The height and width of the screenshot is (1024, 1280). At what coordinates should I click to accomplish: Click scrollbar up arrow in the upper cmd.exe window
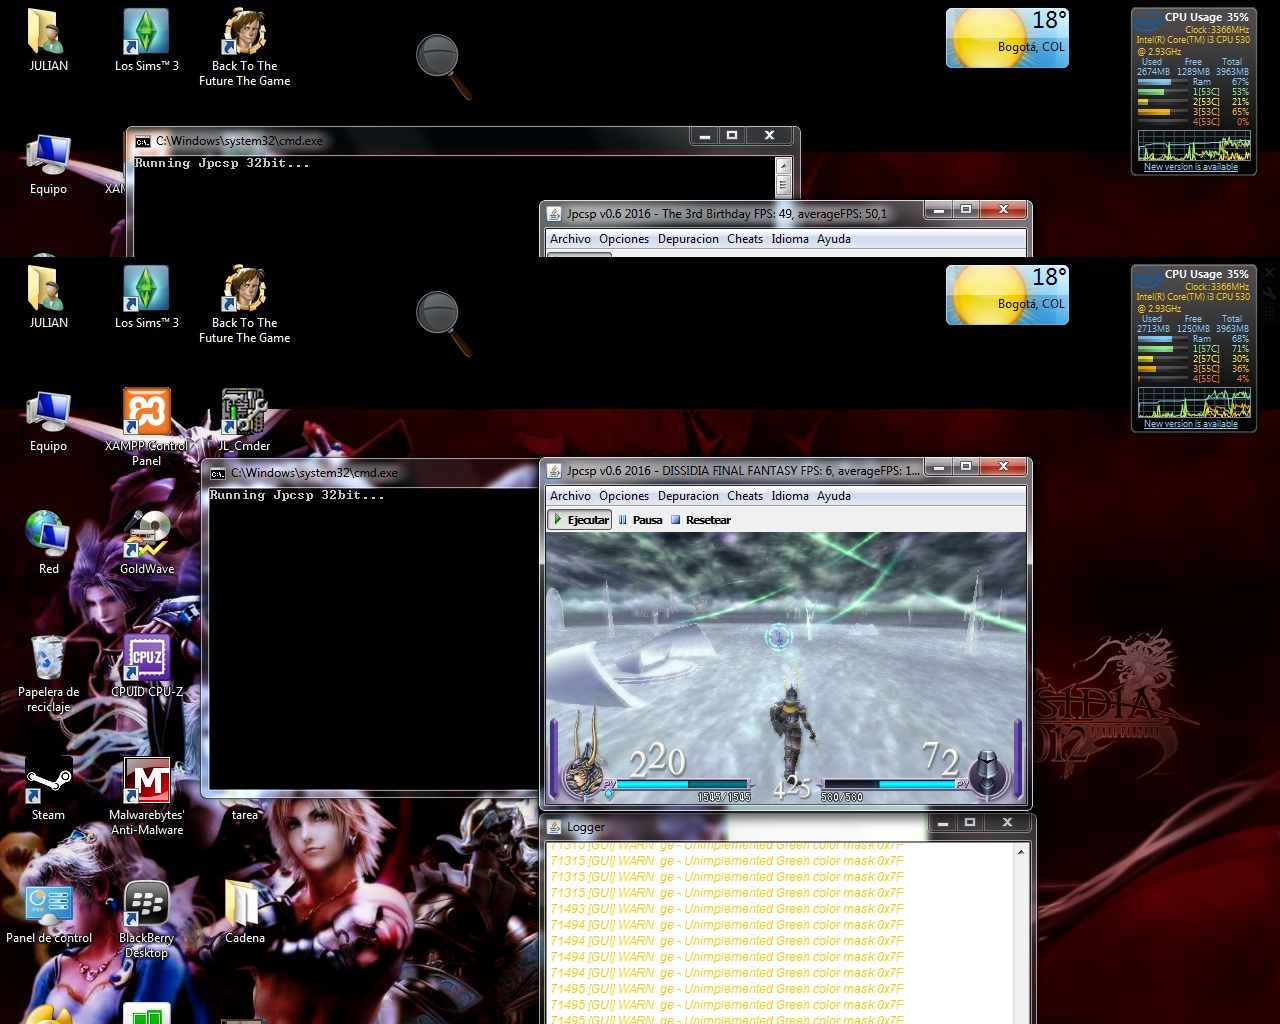784,165
